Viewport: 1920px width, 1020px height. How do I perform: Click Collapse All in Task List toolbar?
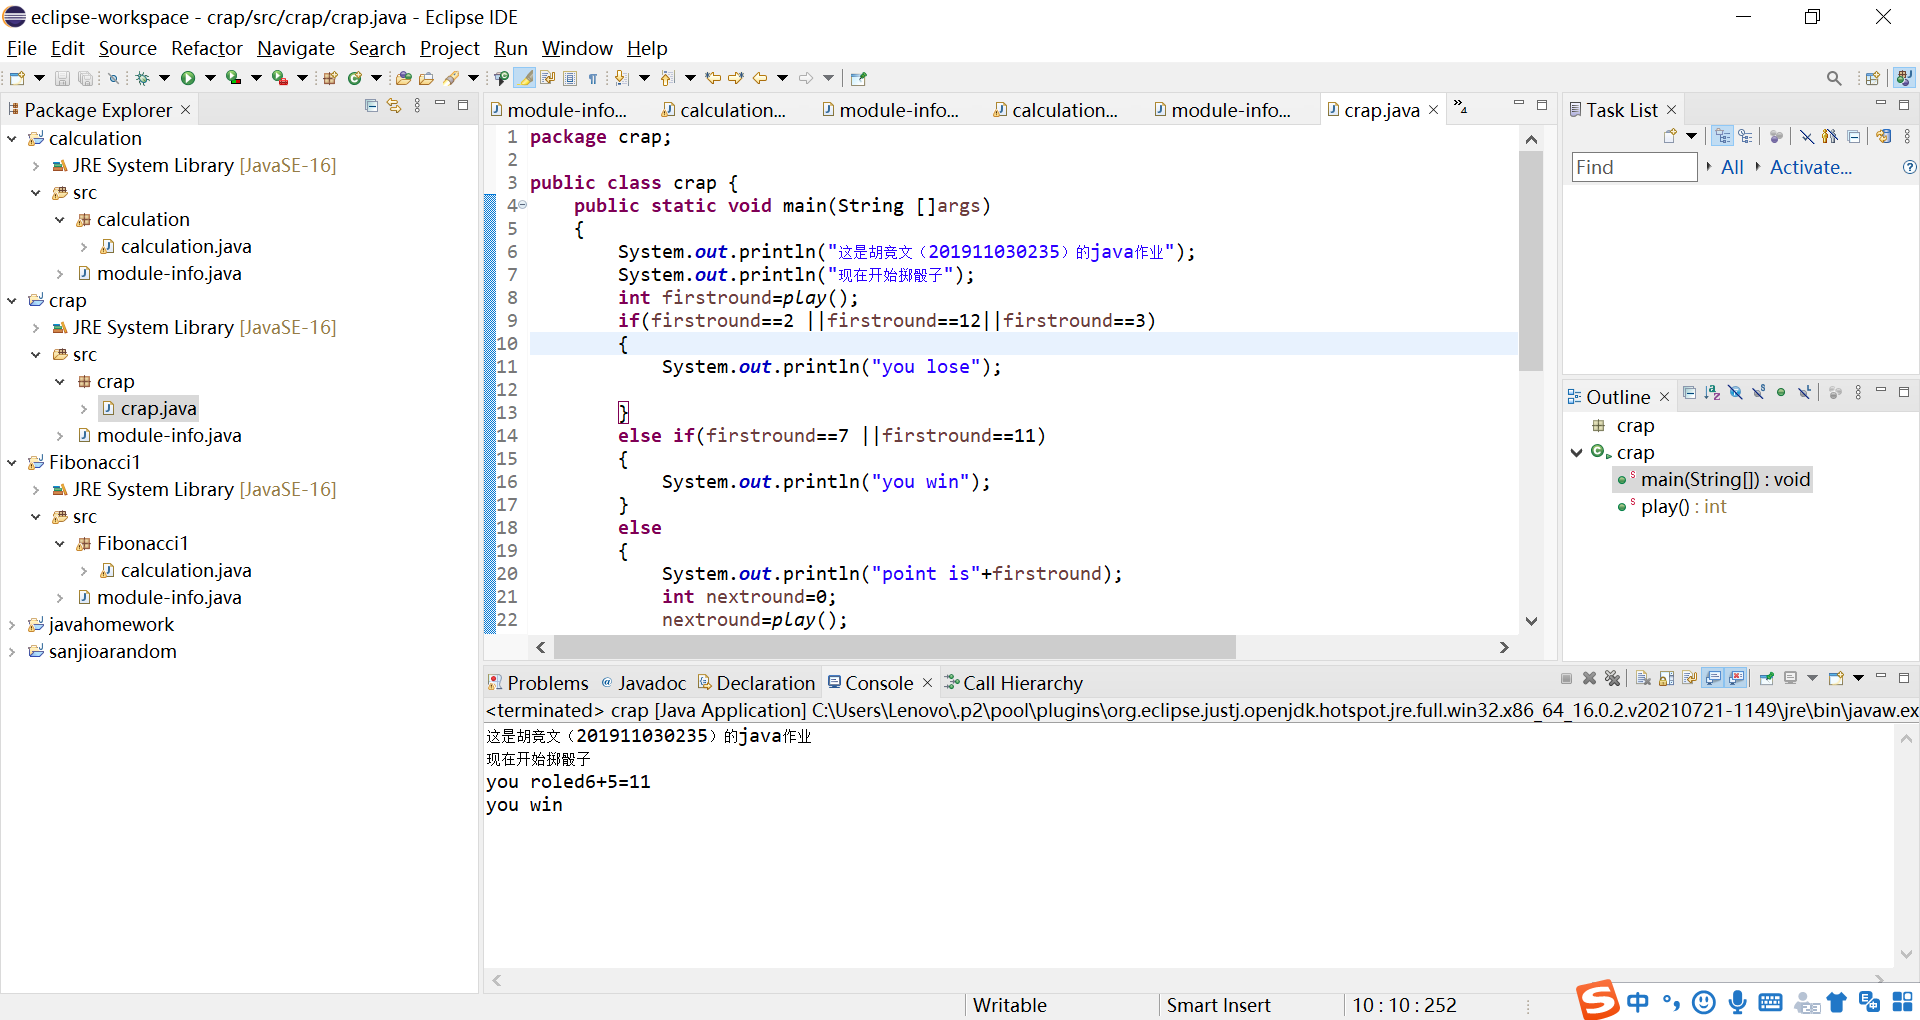tap(1854, 136)
